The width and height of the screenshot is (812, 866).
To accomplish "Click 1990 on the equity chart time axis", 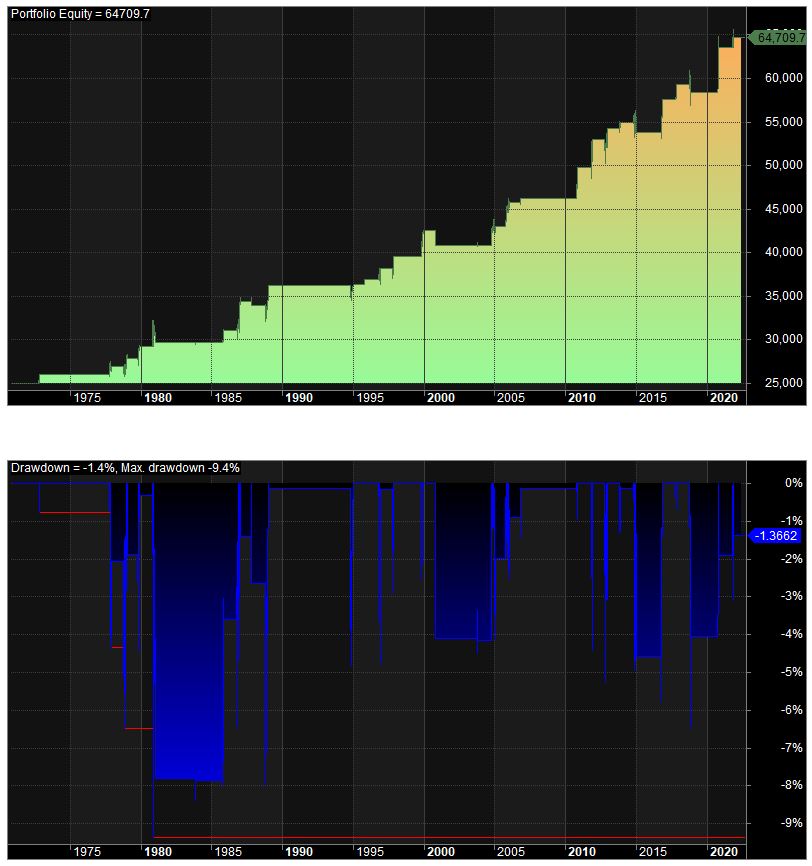I will coord(299,398).
